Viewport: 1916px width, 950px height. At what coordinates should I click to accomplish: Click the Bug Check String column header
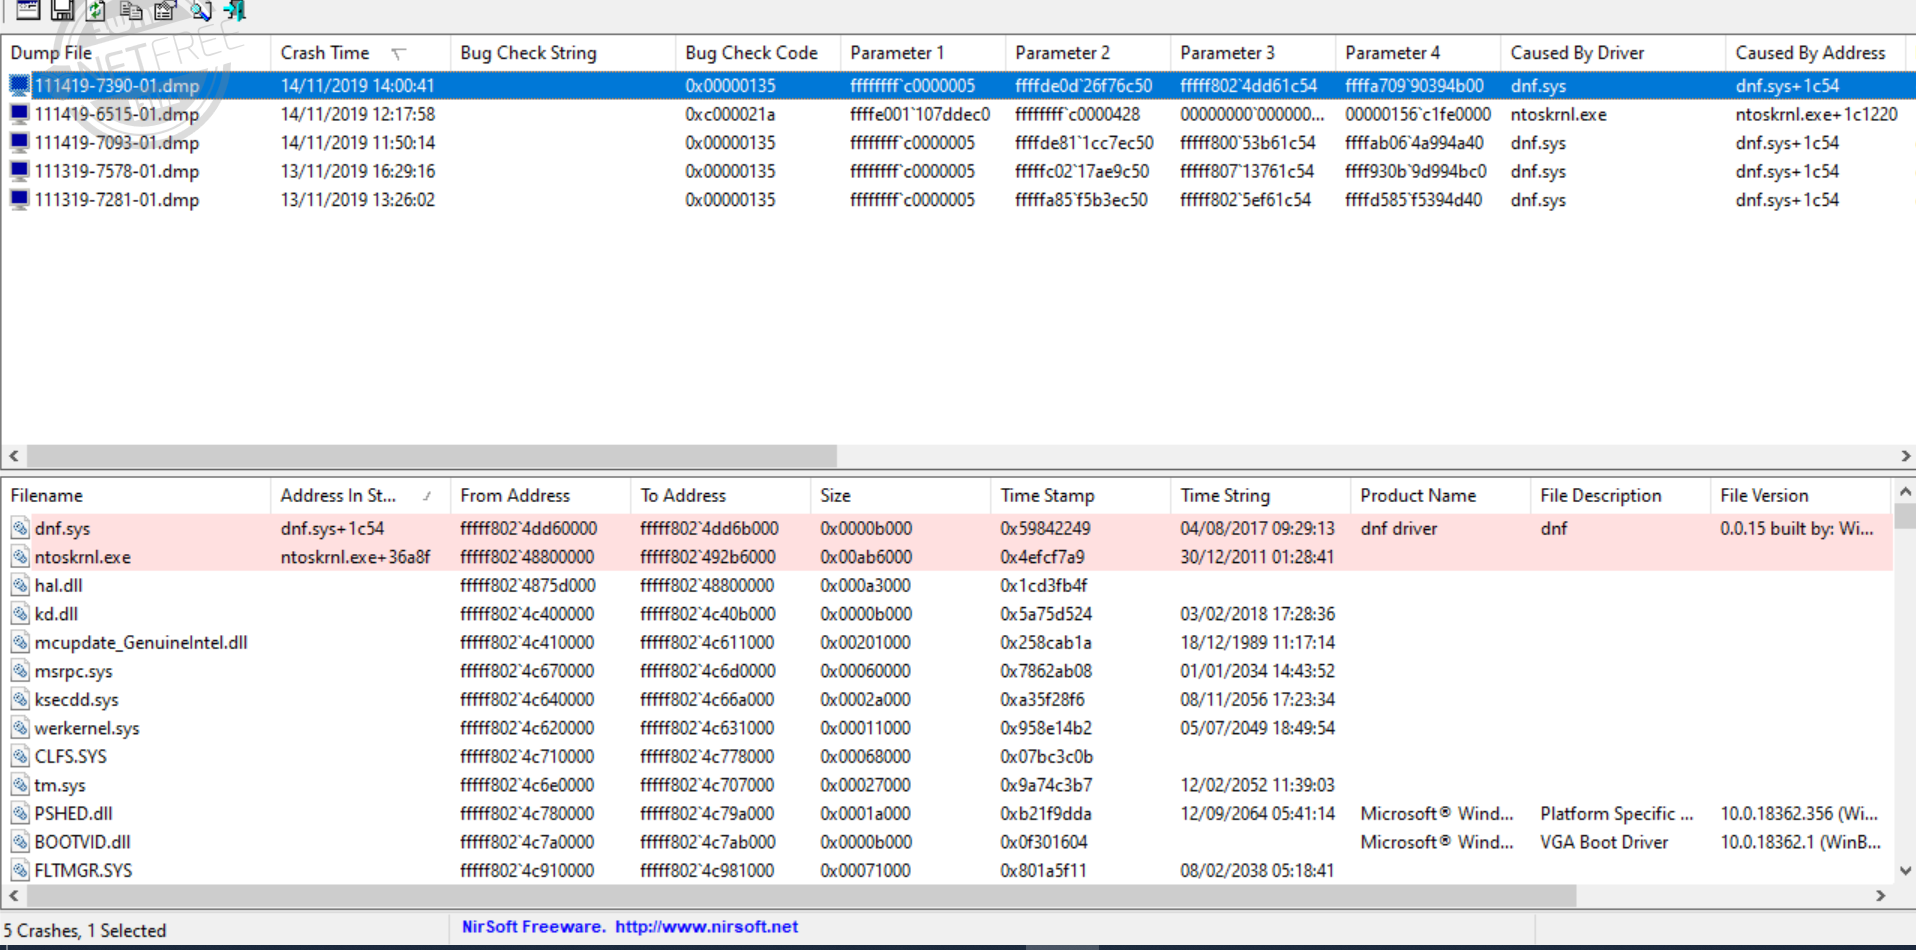tap(563, 53)
